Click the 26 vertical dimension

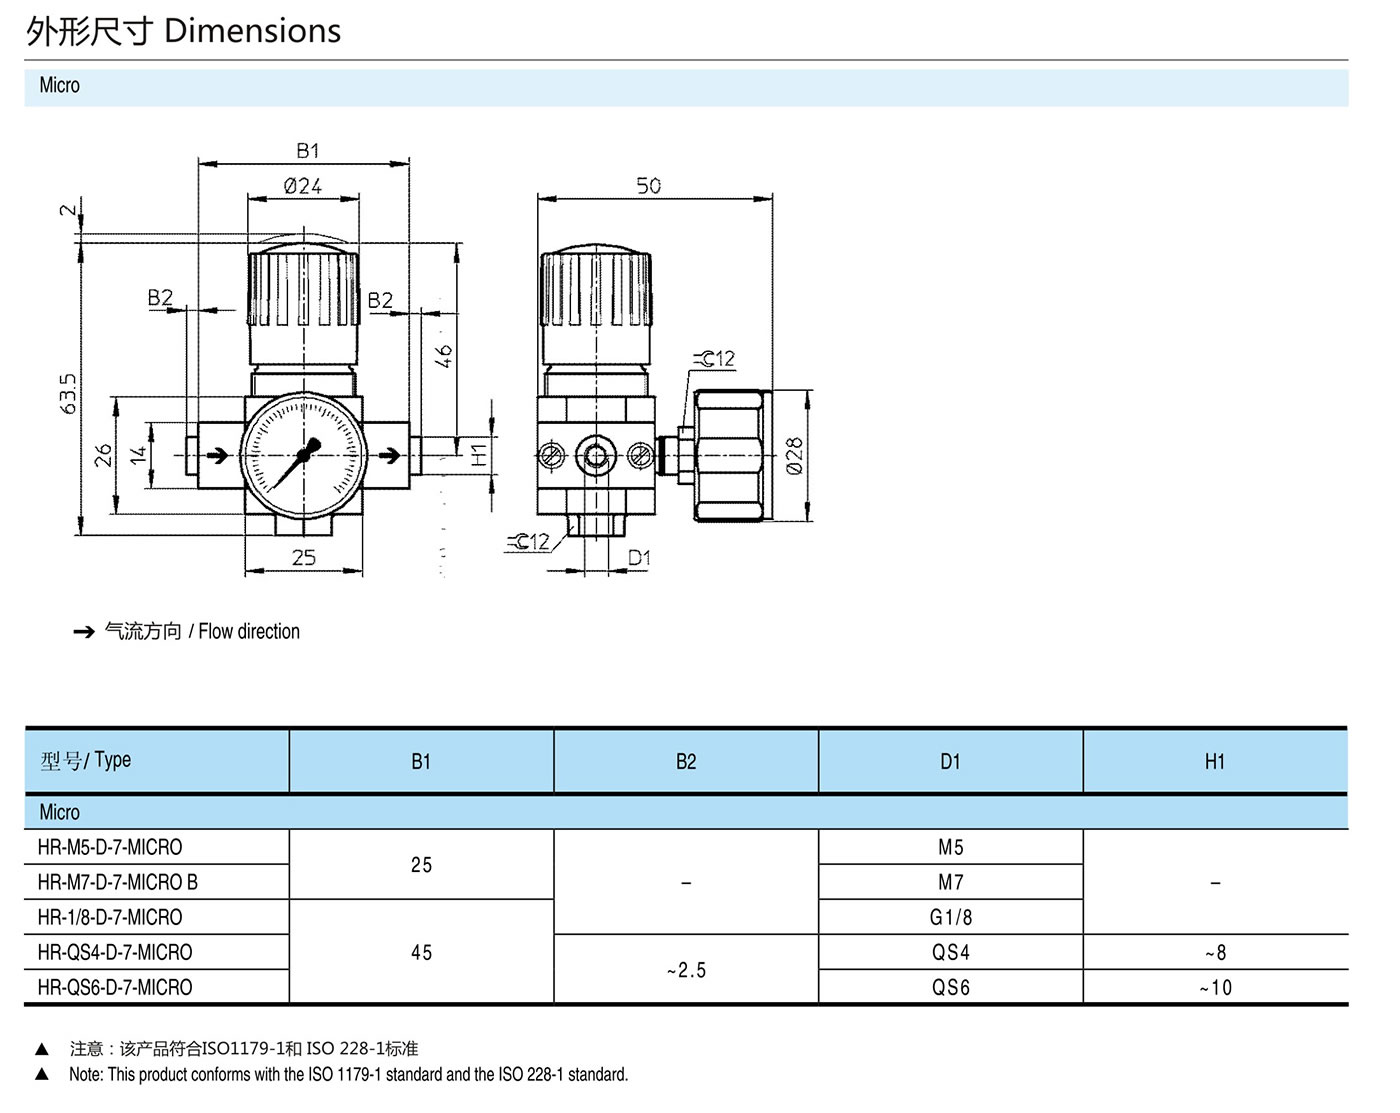click(x=103, y=455)
